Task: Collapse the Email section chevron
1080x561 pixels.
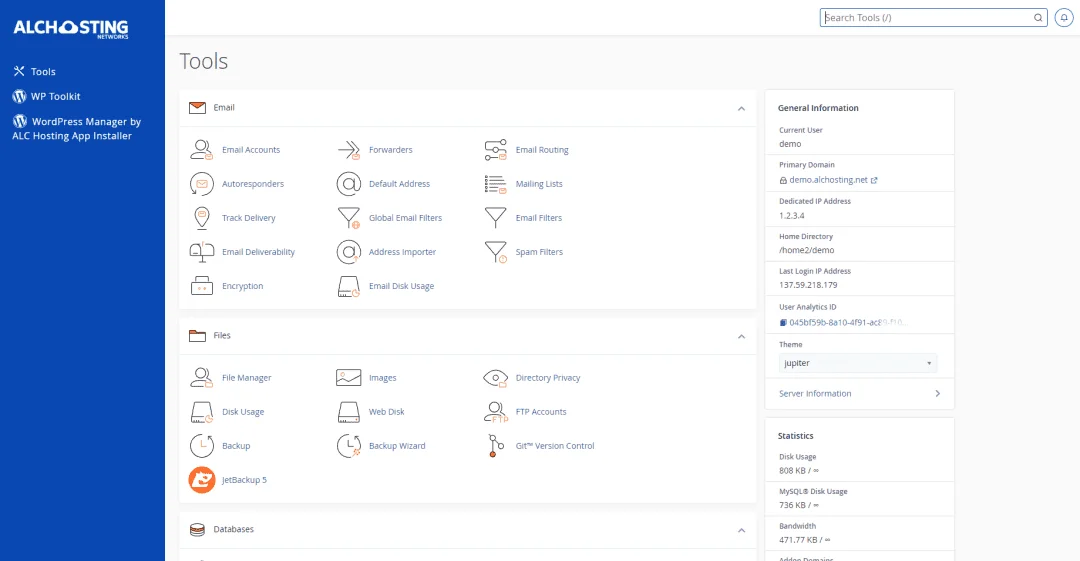Action: (741, 108)
